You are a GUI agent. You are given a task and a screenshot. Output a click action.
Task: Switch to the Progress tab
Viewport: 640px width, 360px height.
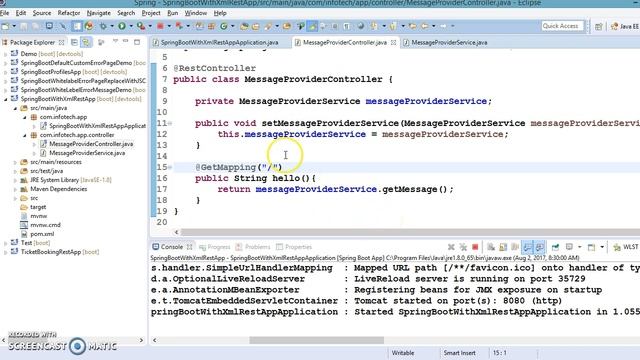(215, 247)
